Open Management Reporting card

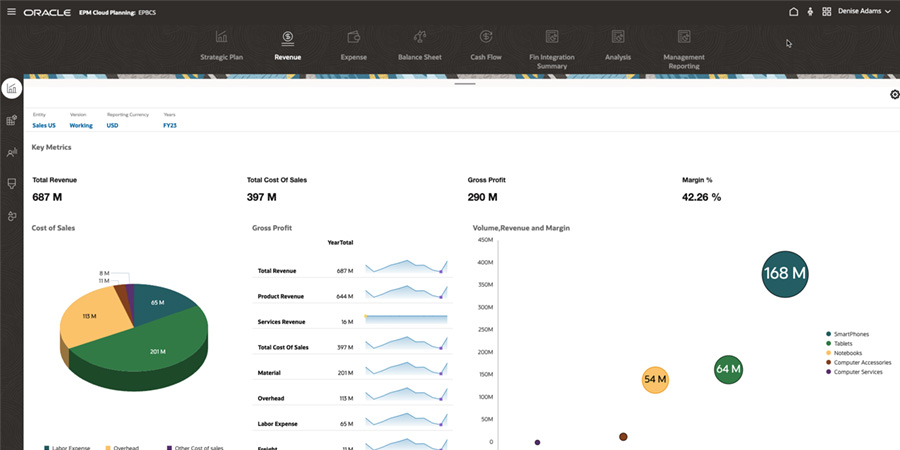click(x=684, y=50)
